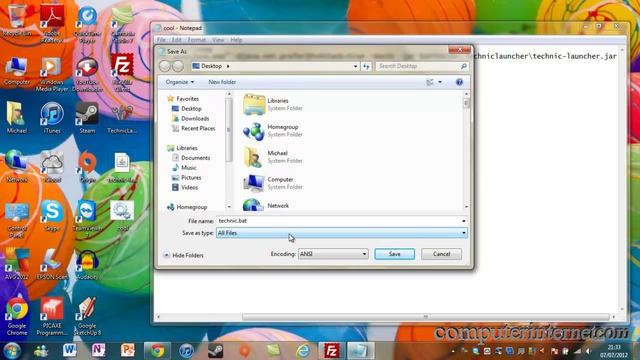Viewport: 640px width, 360px height.
Task: Select Videos library in navigation pane
Action: pos(189,187)
